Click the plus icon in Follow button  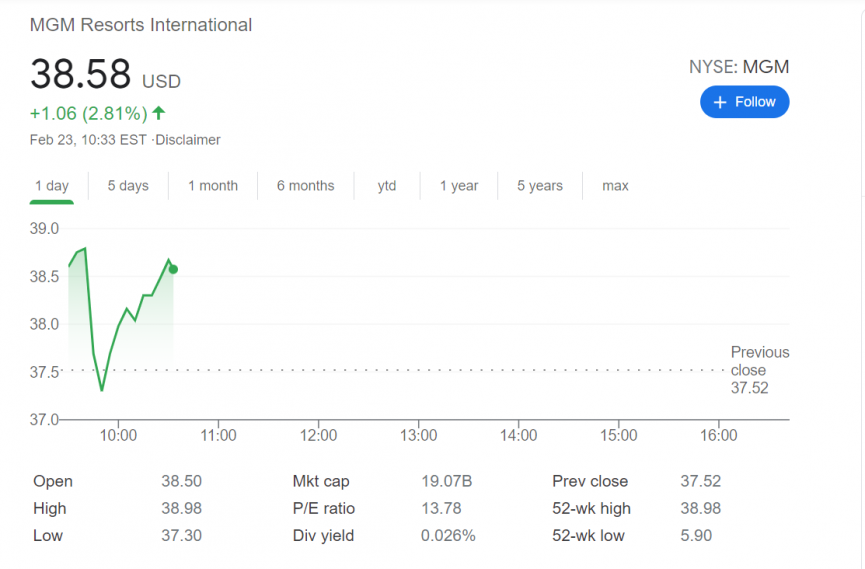(x=719, y=102)
